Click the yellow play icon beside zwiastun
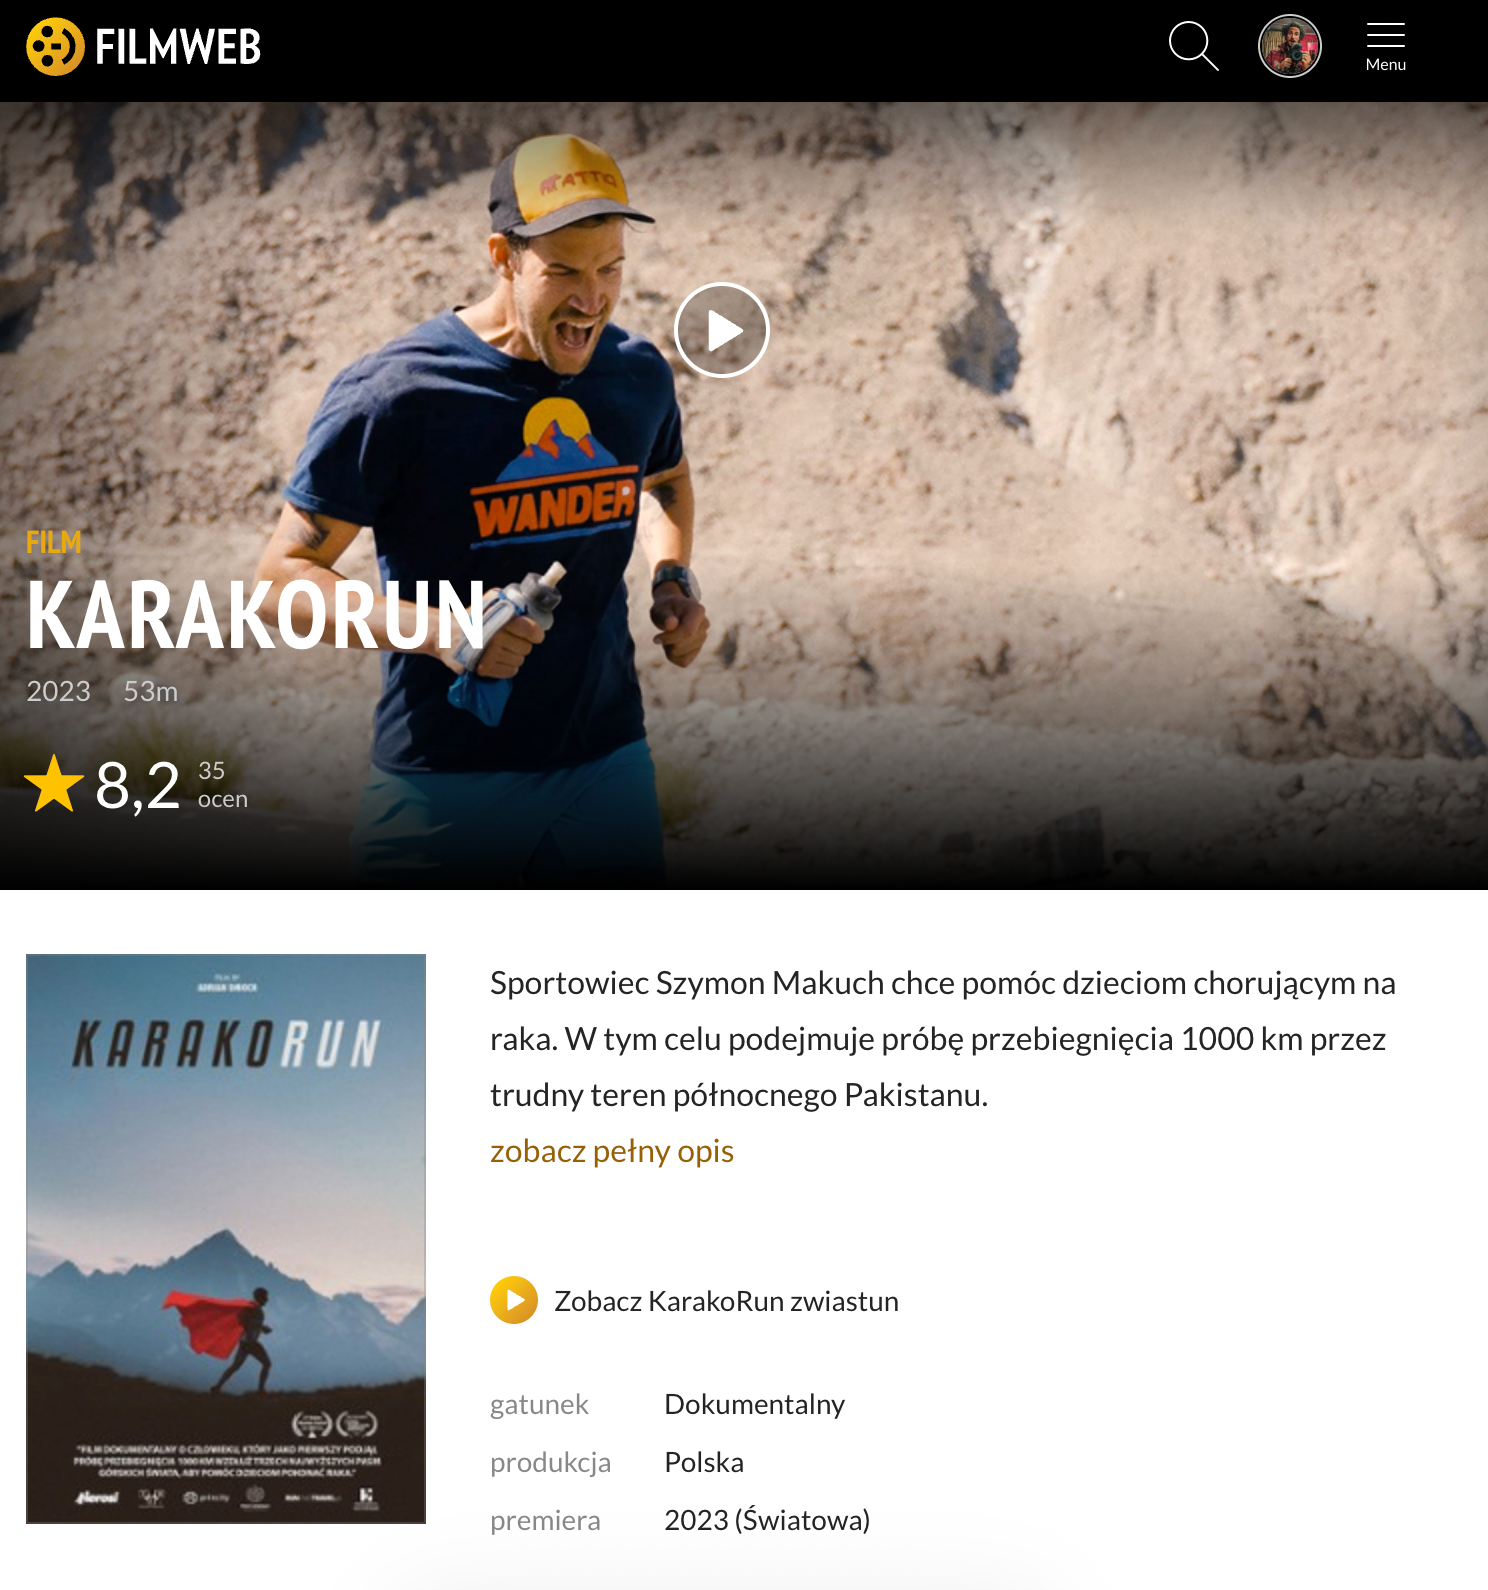The height and width of the screenshot is (1590, 1488). point(514,1300)
